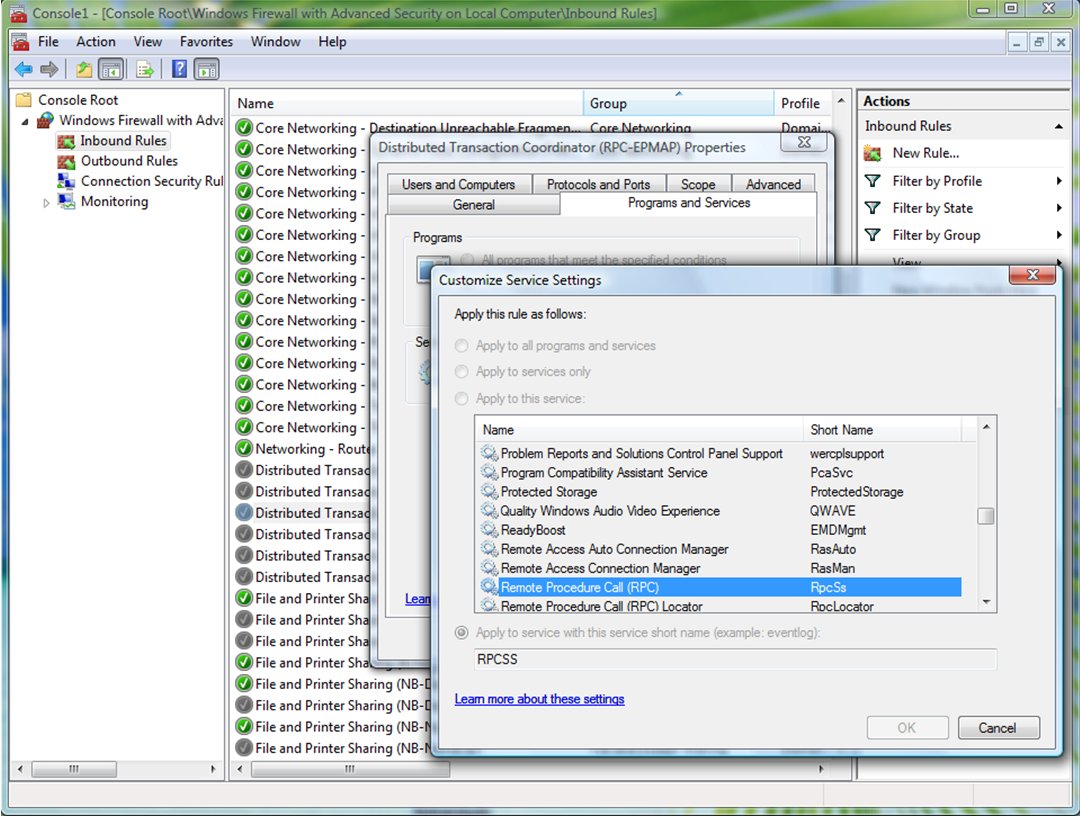Click the ReadyBoost service gear icon

pyautogui.click(x=489, y=530)
